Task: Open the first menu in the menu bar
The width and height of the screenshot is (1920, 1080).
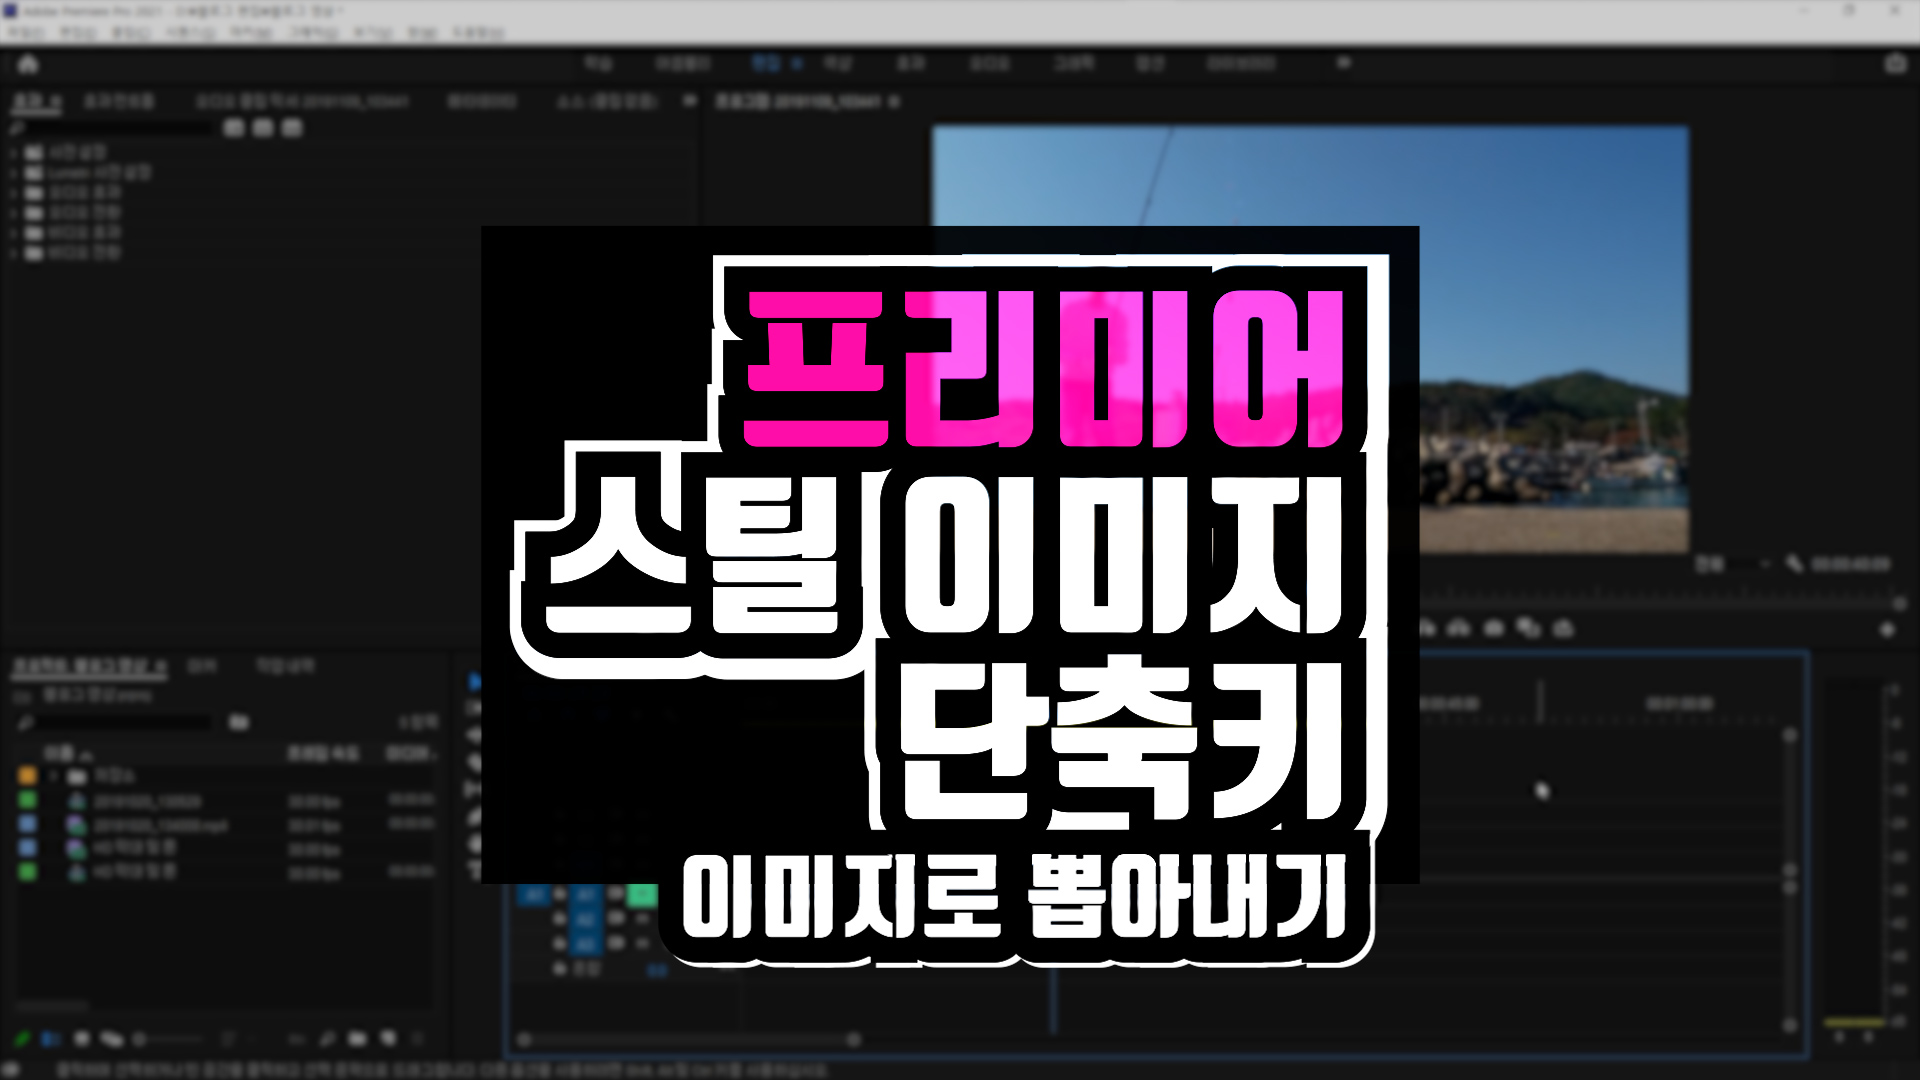Action: [25, 33]
